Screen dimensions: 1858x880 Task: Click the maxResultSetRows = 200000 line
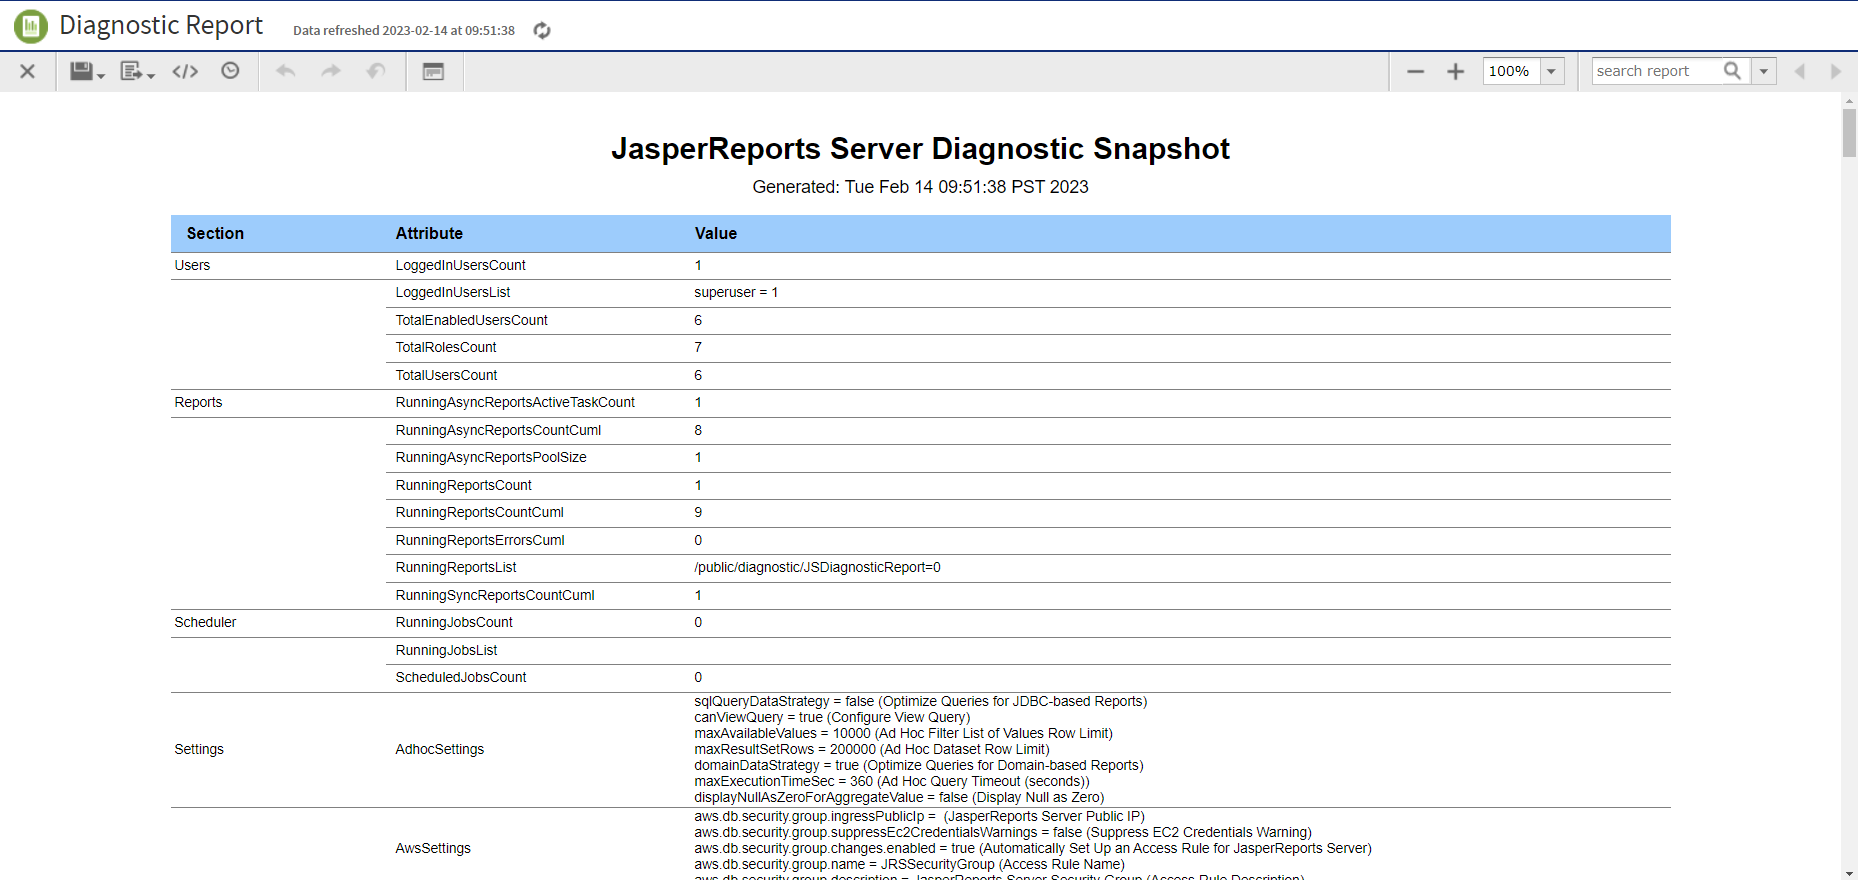tap(872, 749)
